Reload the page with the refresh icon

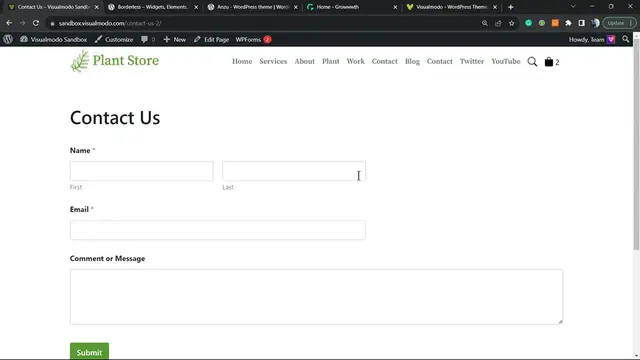[36, 23]
